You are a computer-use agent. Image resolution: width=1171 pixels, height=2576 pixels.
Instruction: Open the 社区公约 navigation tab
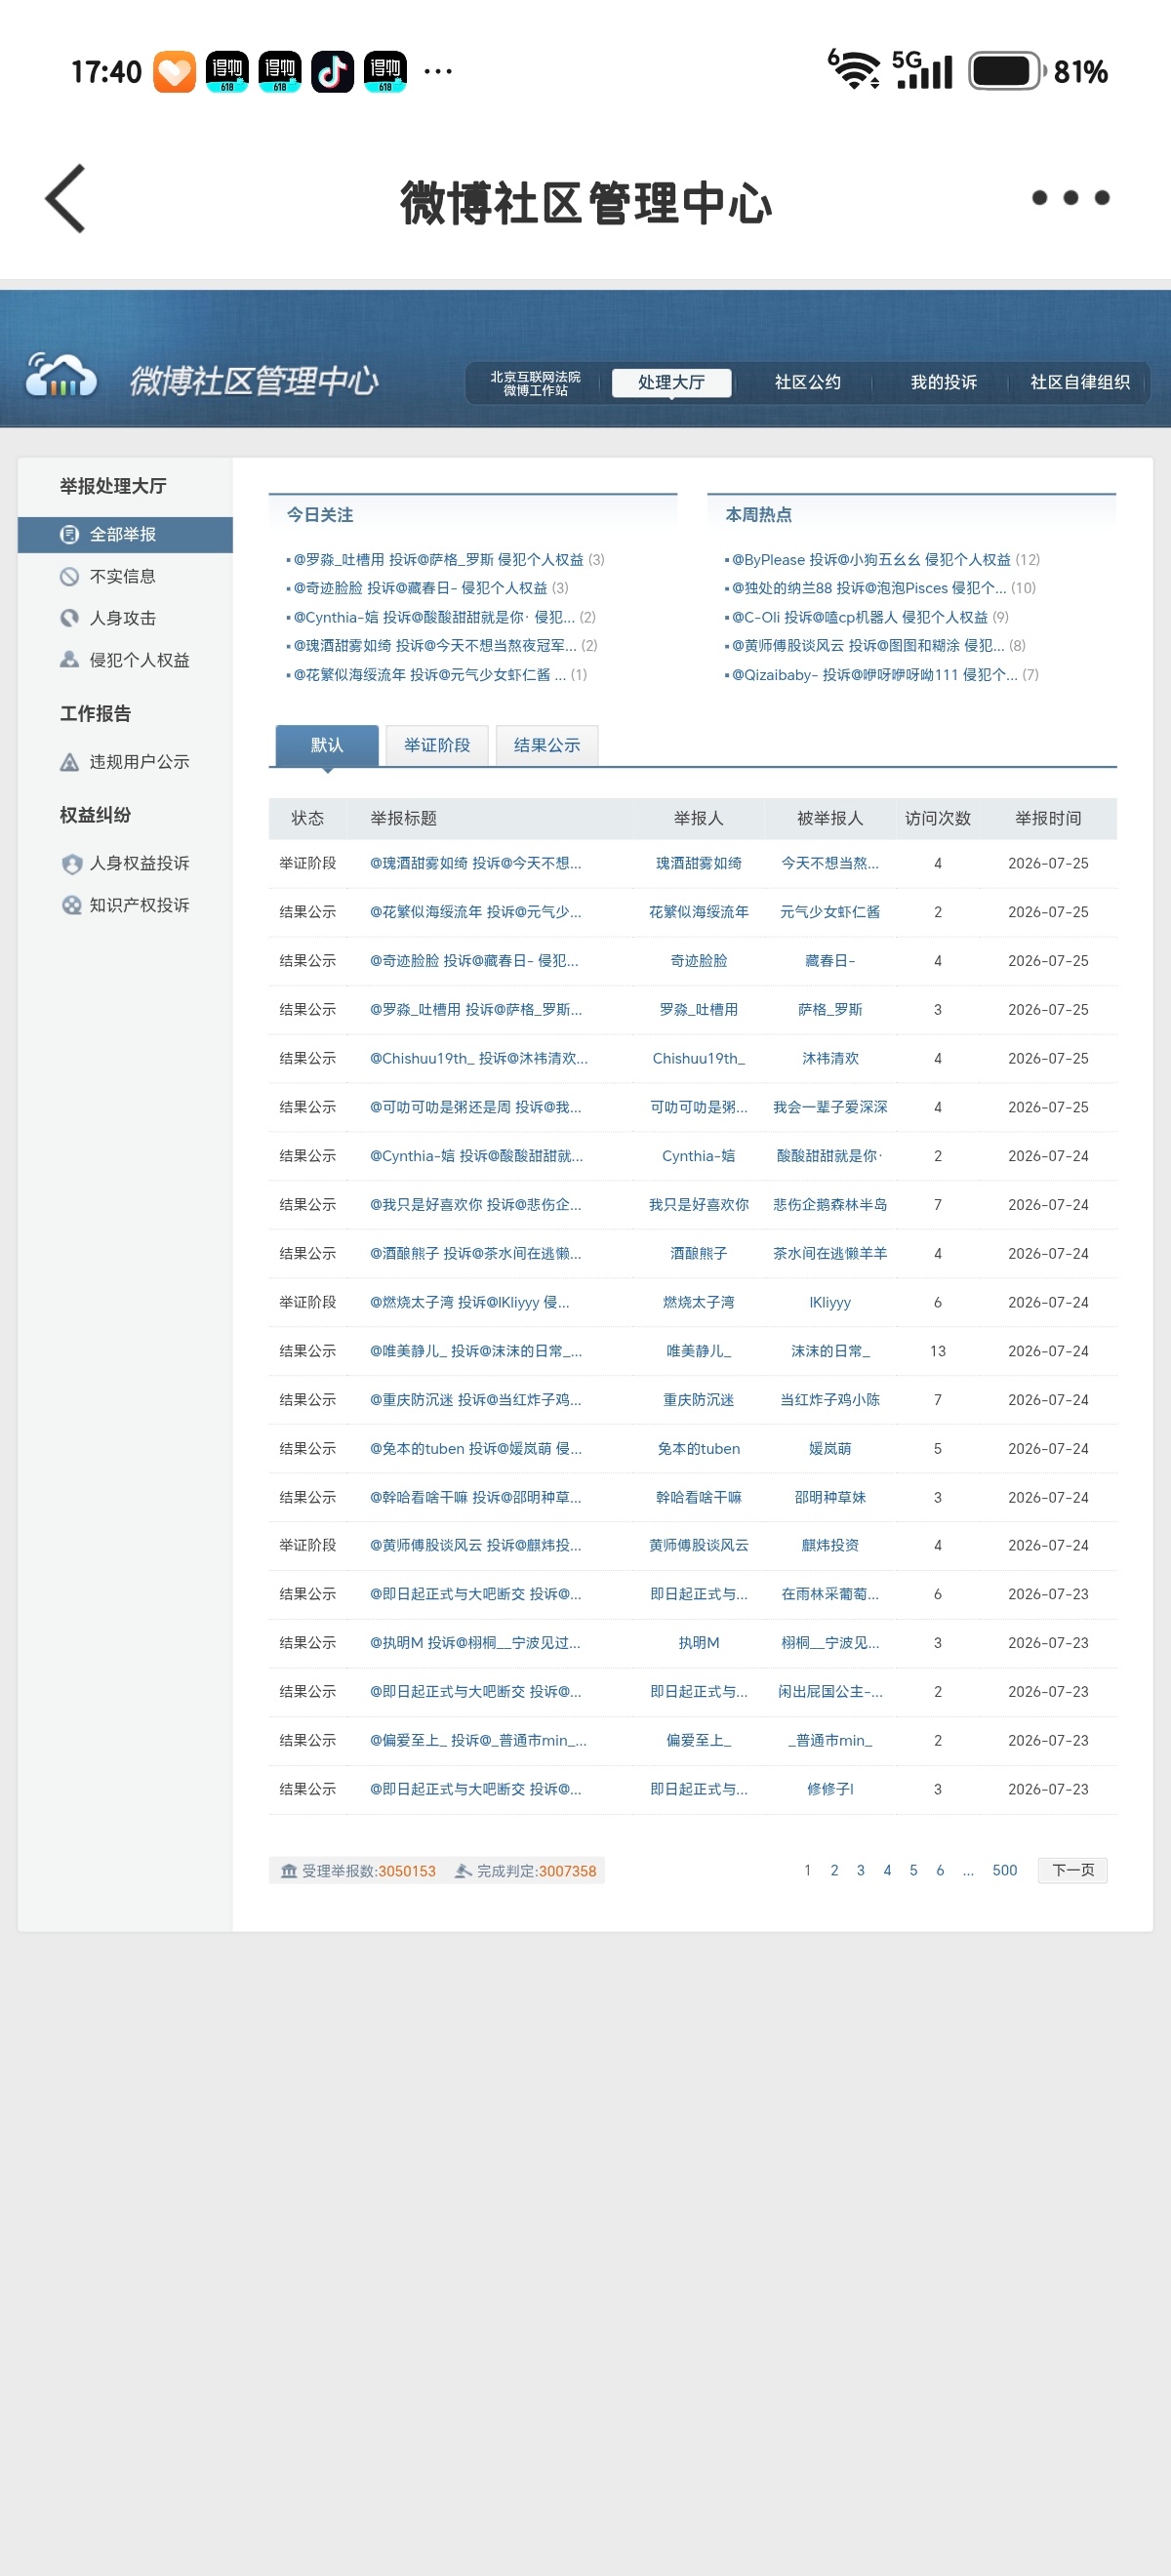pos(807,383)
